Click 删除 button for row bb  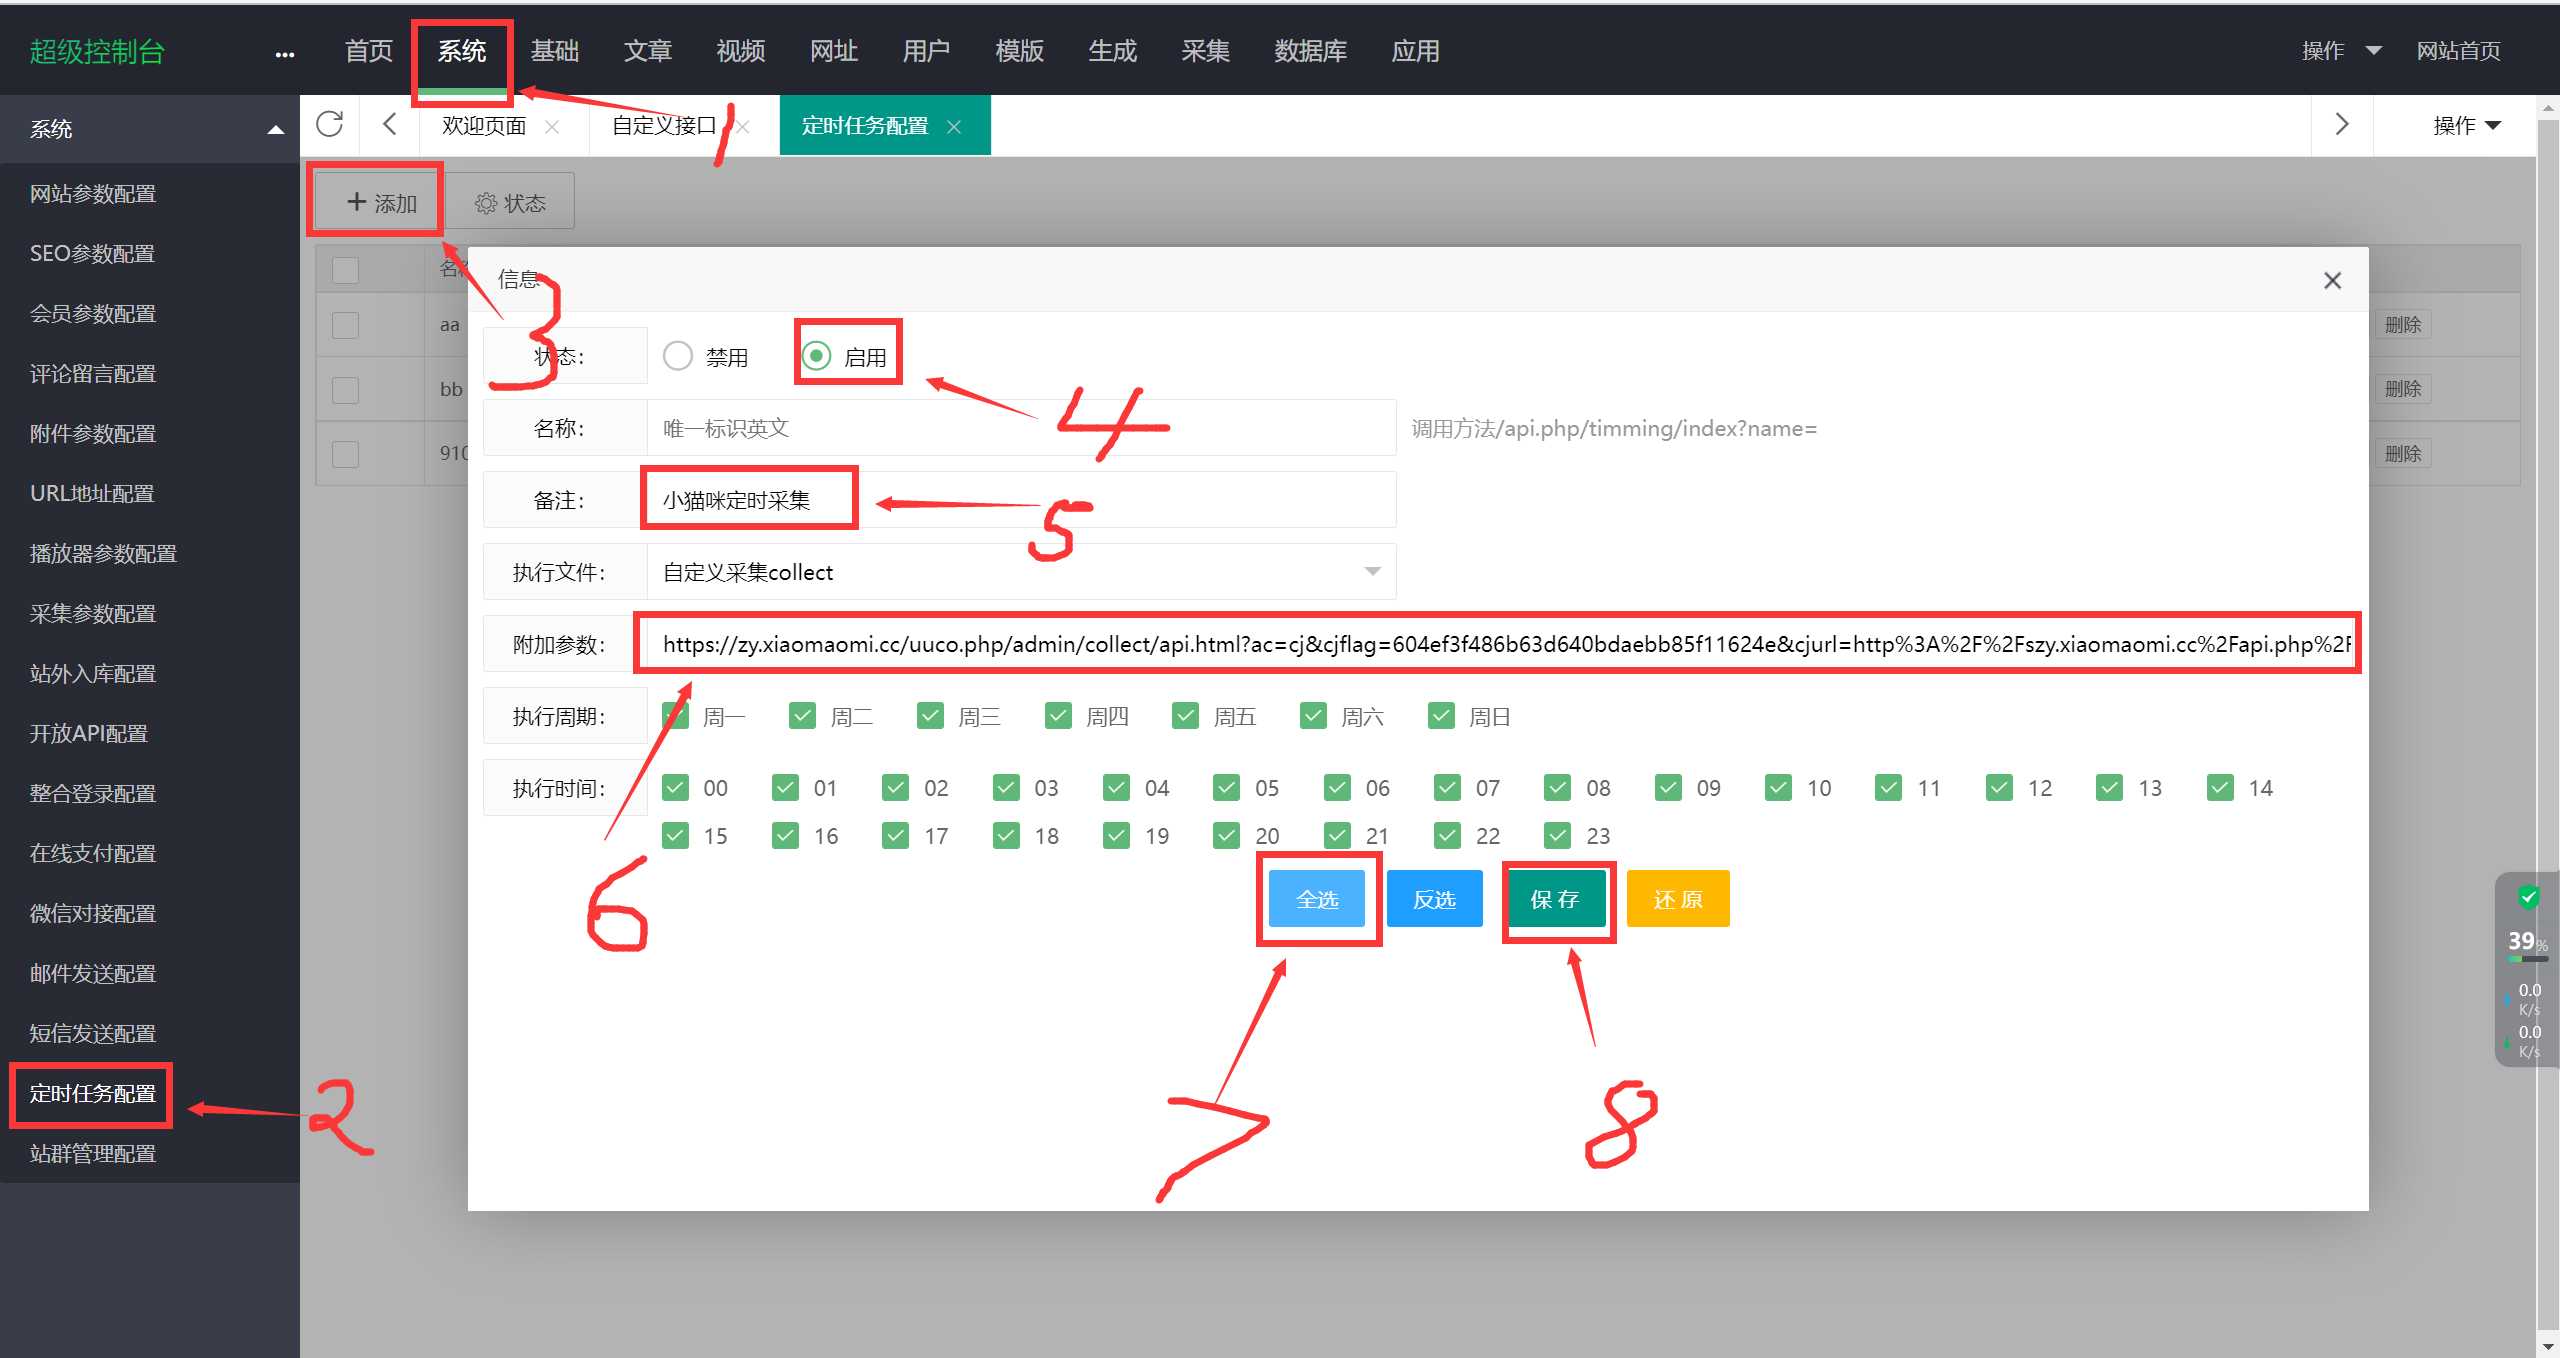pos(2402,389)
